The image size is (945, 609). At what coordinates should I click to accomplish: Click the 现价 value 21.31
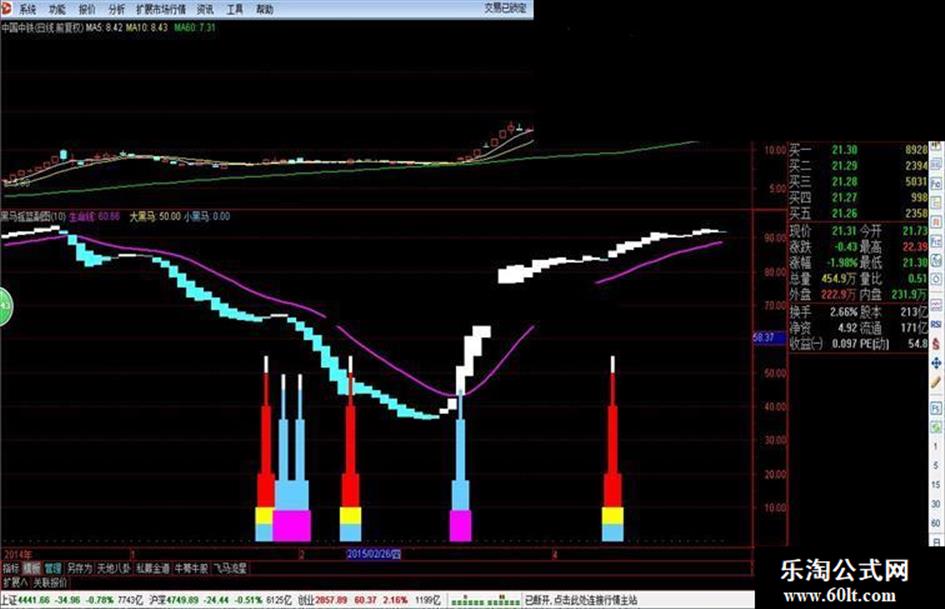tap(844, 231)
